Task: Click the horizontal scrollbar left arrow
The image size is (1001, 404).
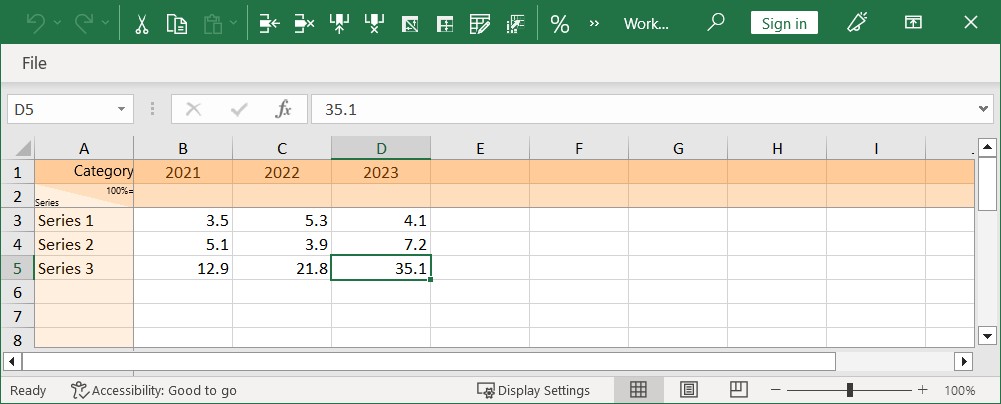Action: point(11,362)
